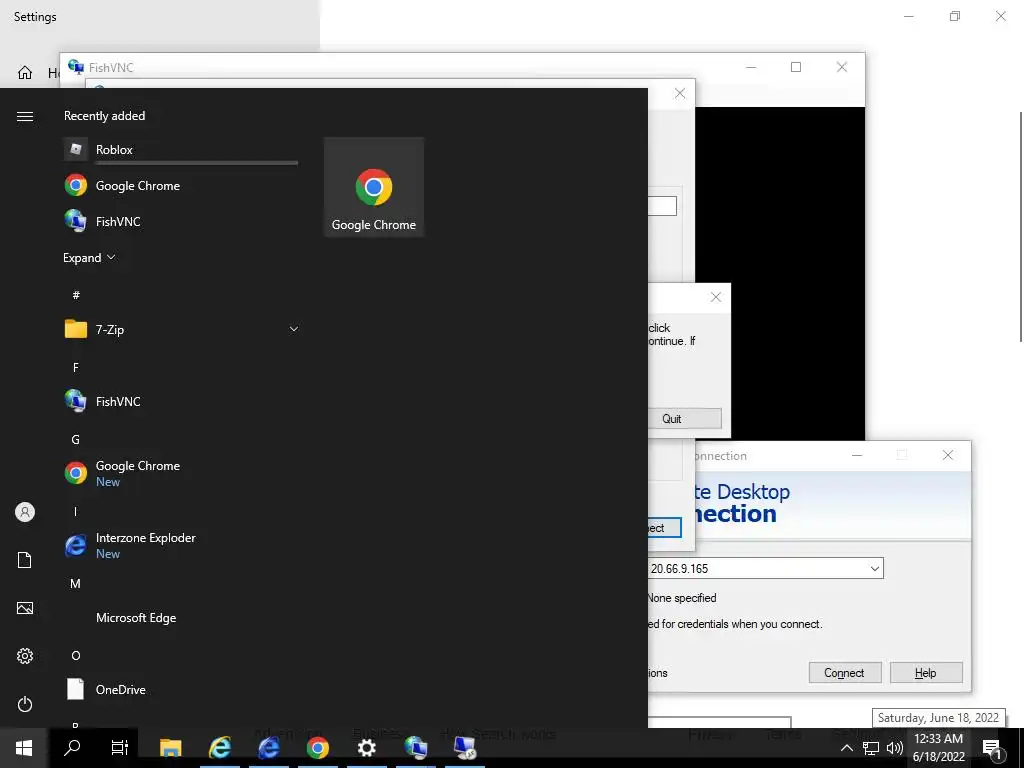Click the pinned Google Chrome tile
The image size is (1024, 768).
point(374,187)
